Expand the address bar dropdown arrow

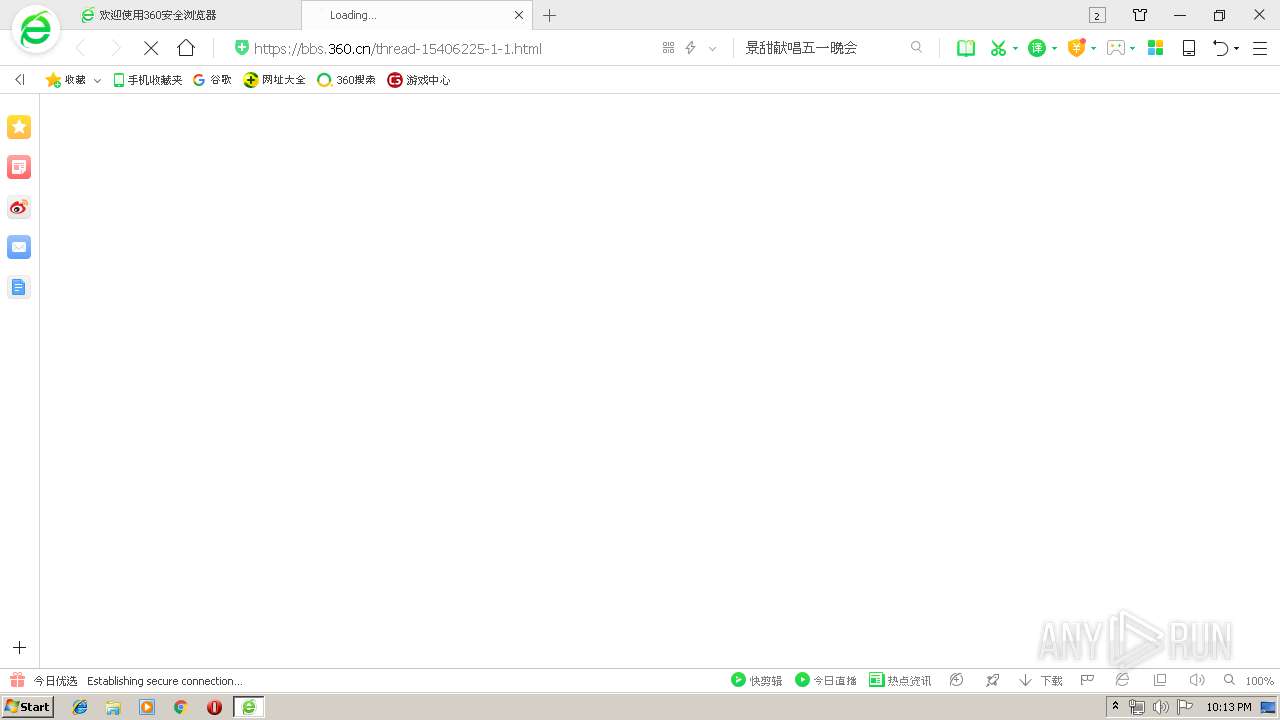(712, 48)
